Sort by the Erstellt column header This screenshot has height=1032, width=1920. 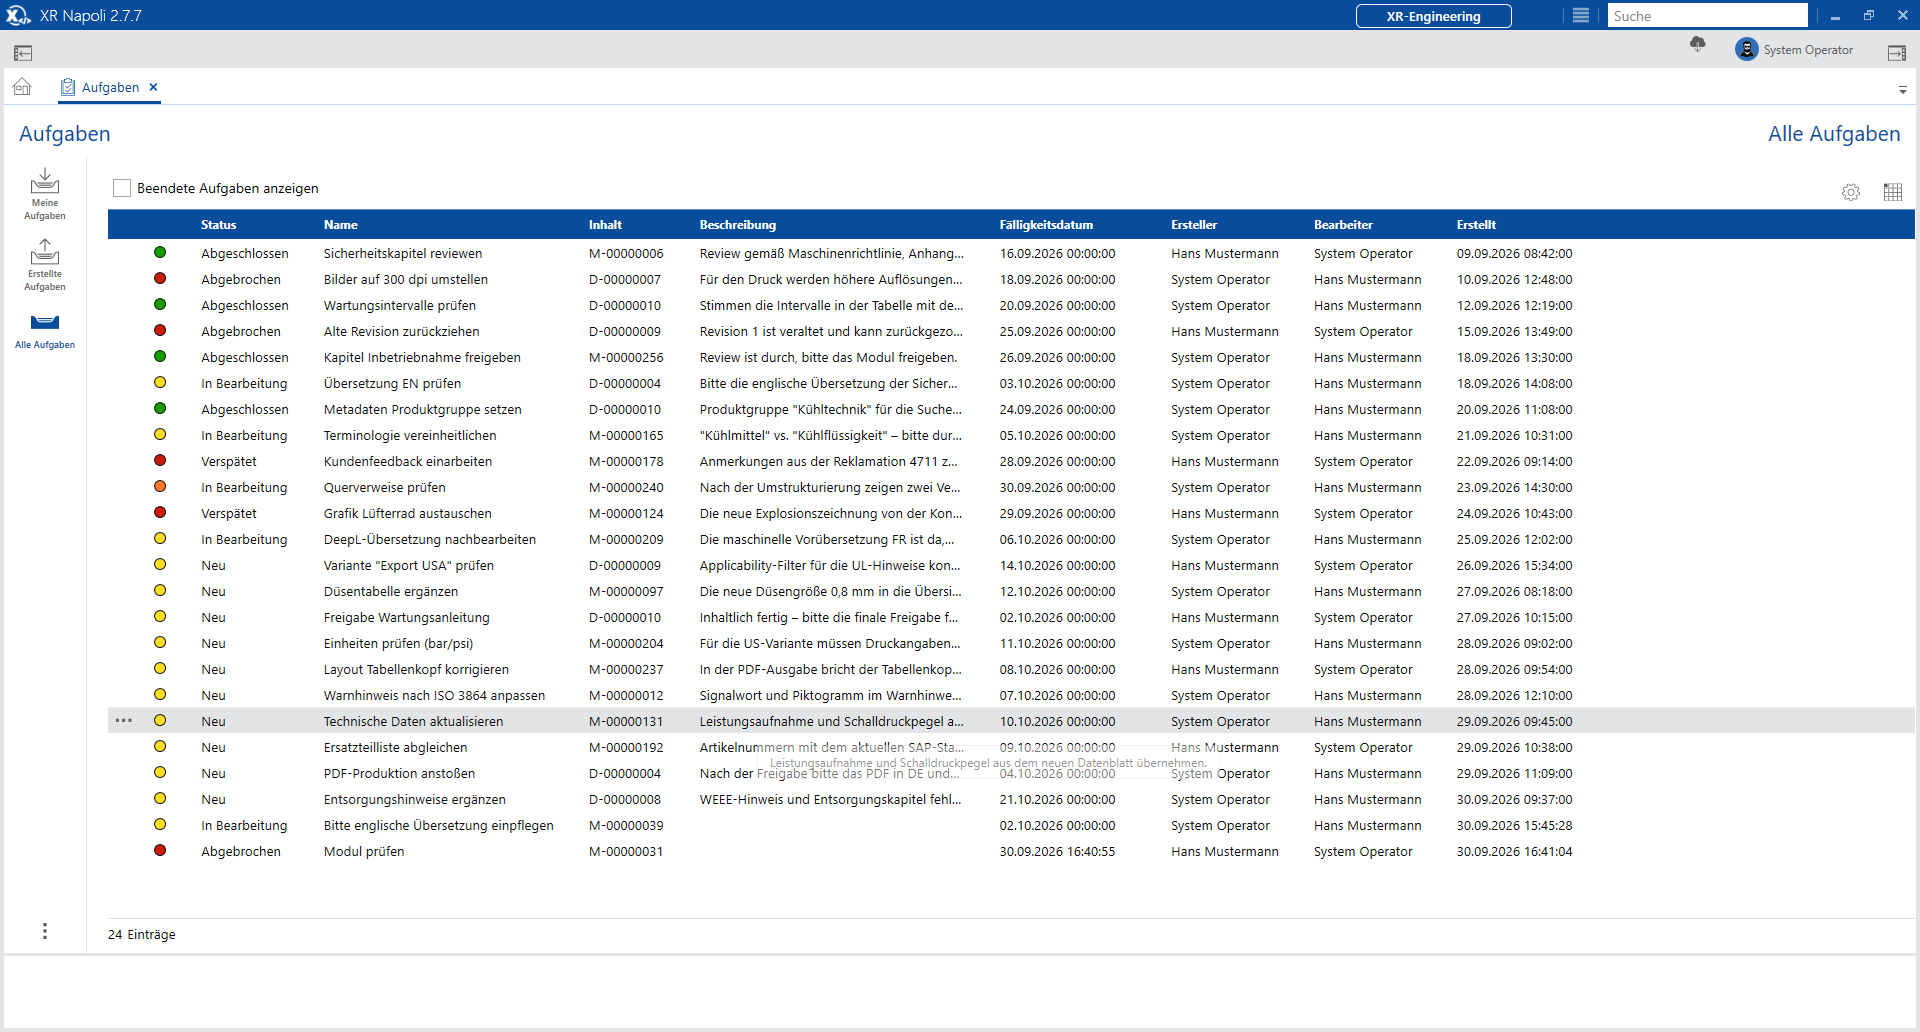pyautogui.click(x=1476, y=225)
